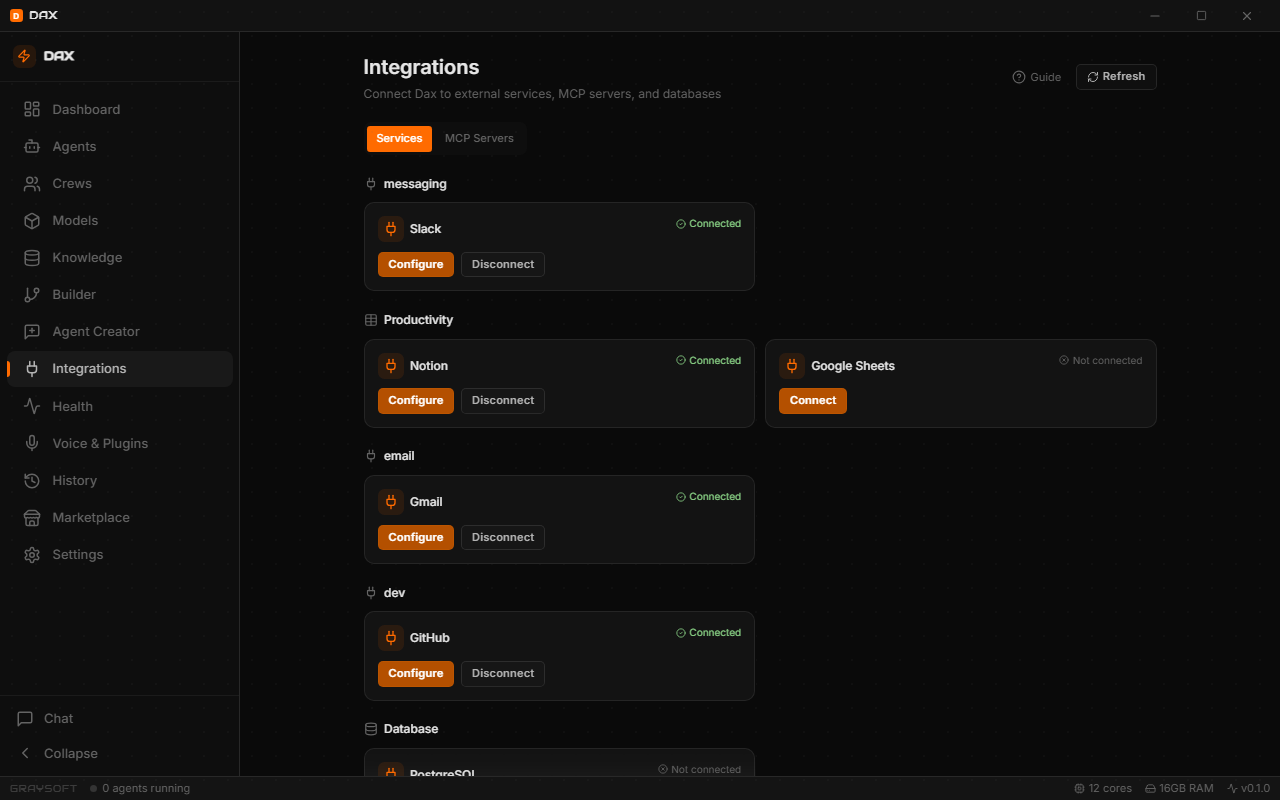Screen dimensions: 1280x800
Task: Disconnect the Gmail integration
Action: pos(503,537)
